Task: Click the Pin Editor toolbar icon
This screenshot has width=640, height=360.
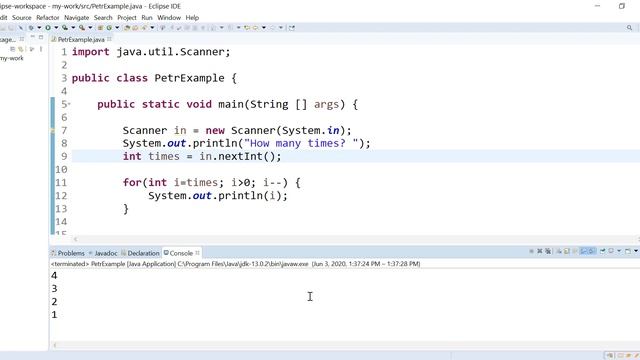Action: point(292,28)
